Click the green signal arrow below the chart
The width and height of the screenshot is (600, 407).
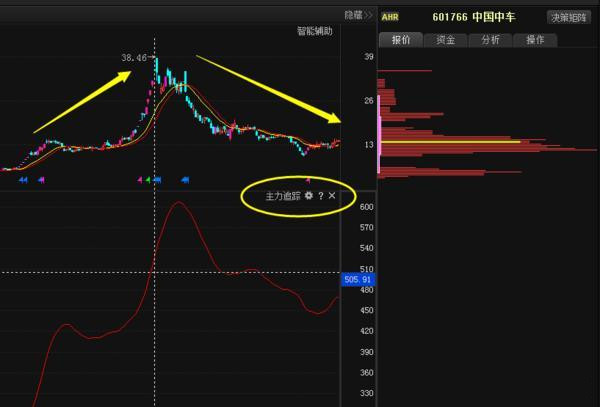pyautogui.click(x=148, y=179)
